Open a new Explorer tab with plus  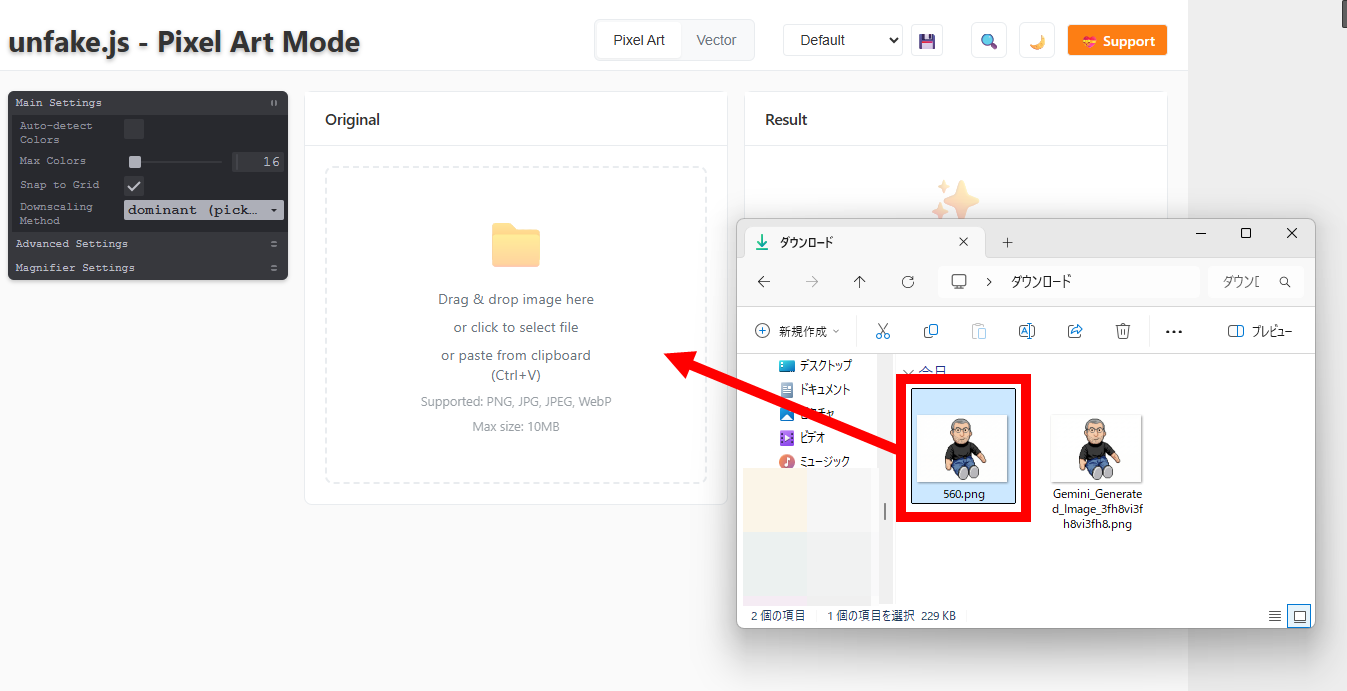tap(1007, 242)
